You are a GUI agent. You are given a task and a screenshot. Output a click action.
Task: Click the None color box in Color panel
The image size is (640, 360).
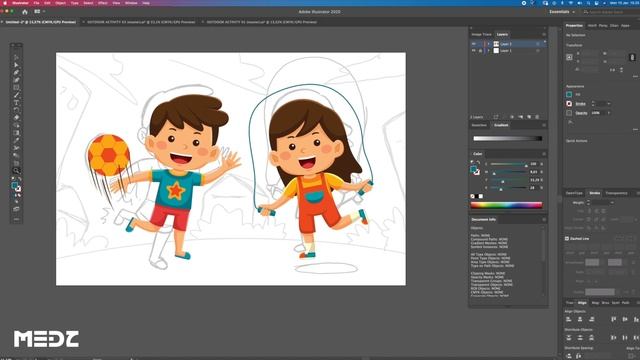(473, 196)
